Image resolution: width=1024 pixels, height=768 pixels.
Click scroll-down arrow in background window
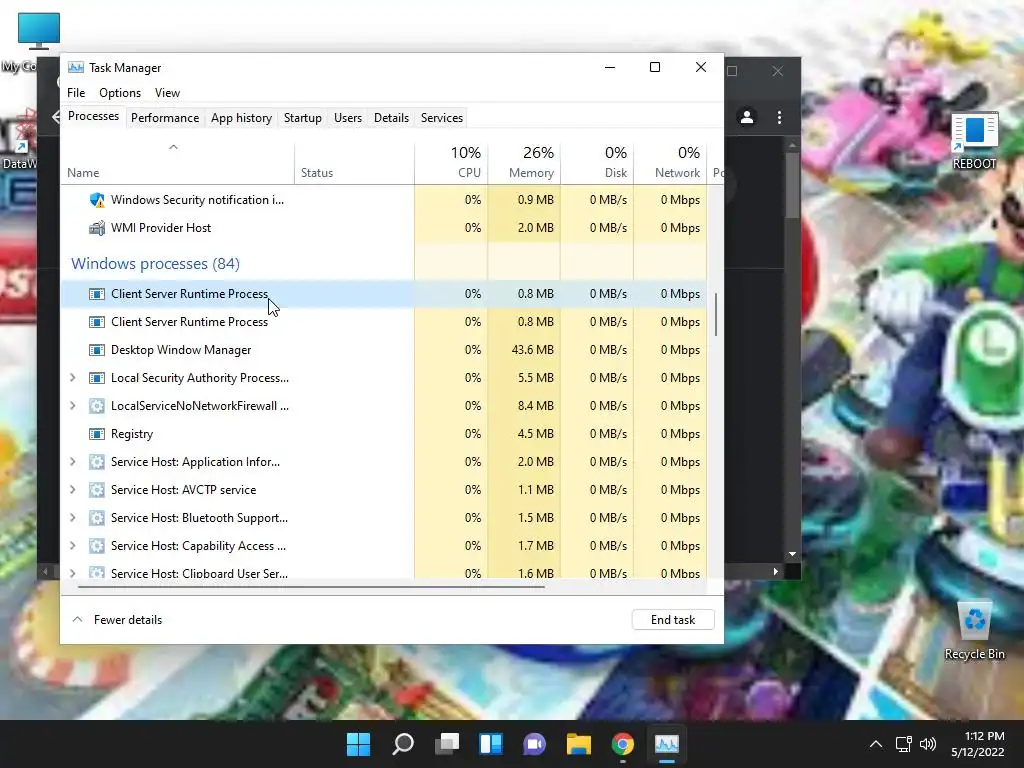pyautogui.click(x=792, y=554)
